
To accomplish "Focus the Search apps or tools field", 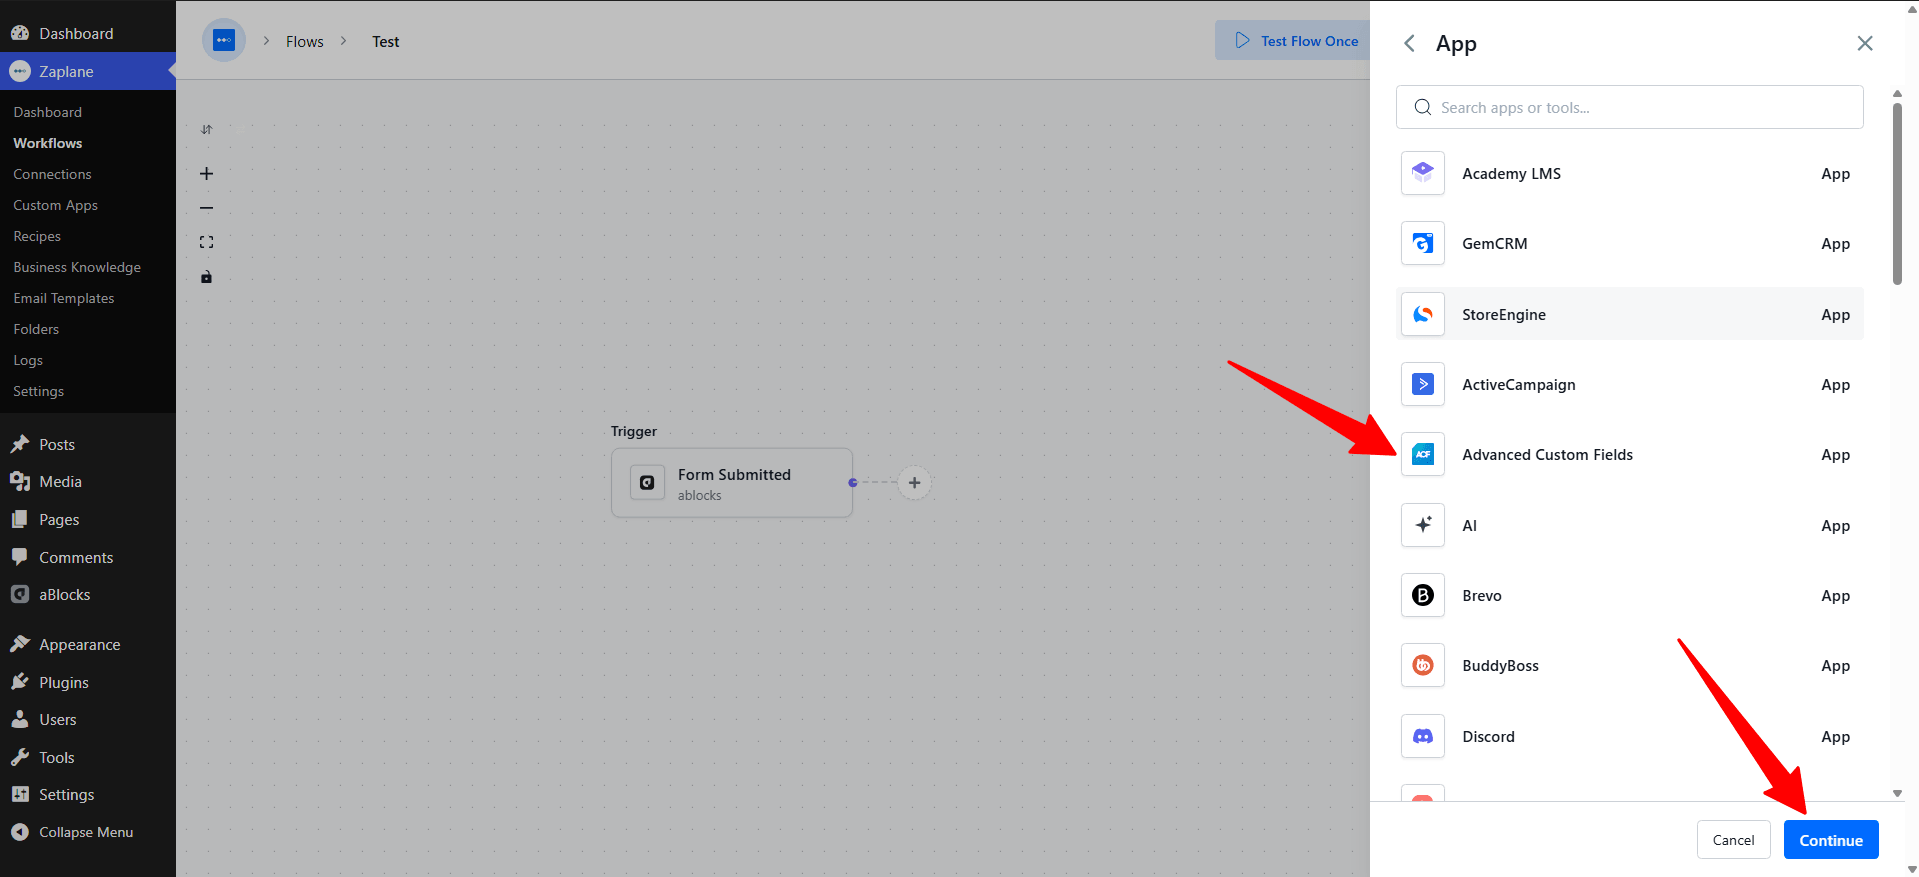I will (x=1630, y=107).
